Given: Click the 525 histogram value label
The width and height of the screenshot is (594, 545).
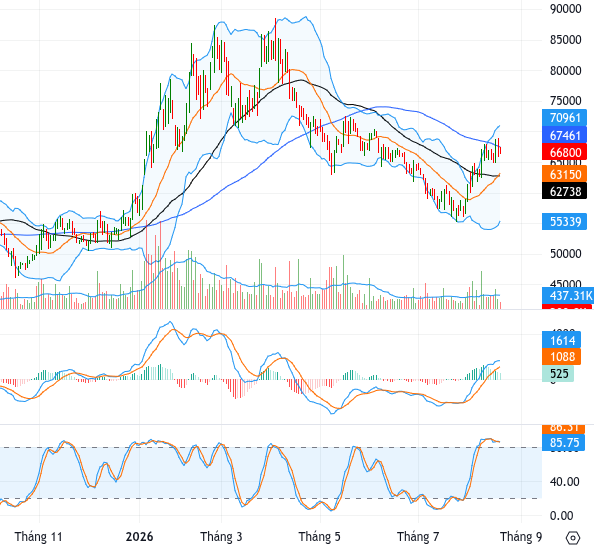Looking at the screenshot, I should point(558,374).
